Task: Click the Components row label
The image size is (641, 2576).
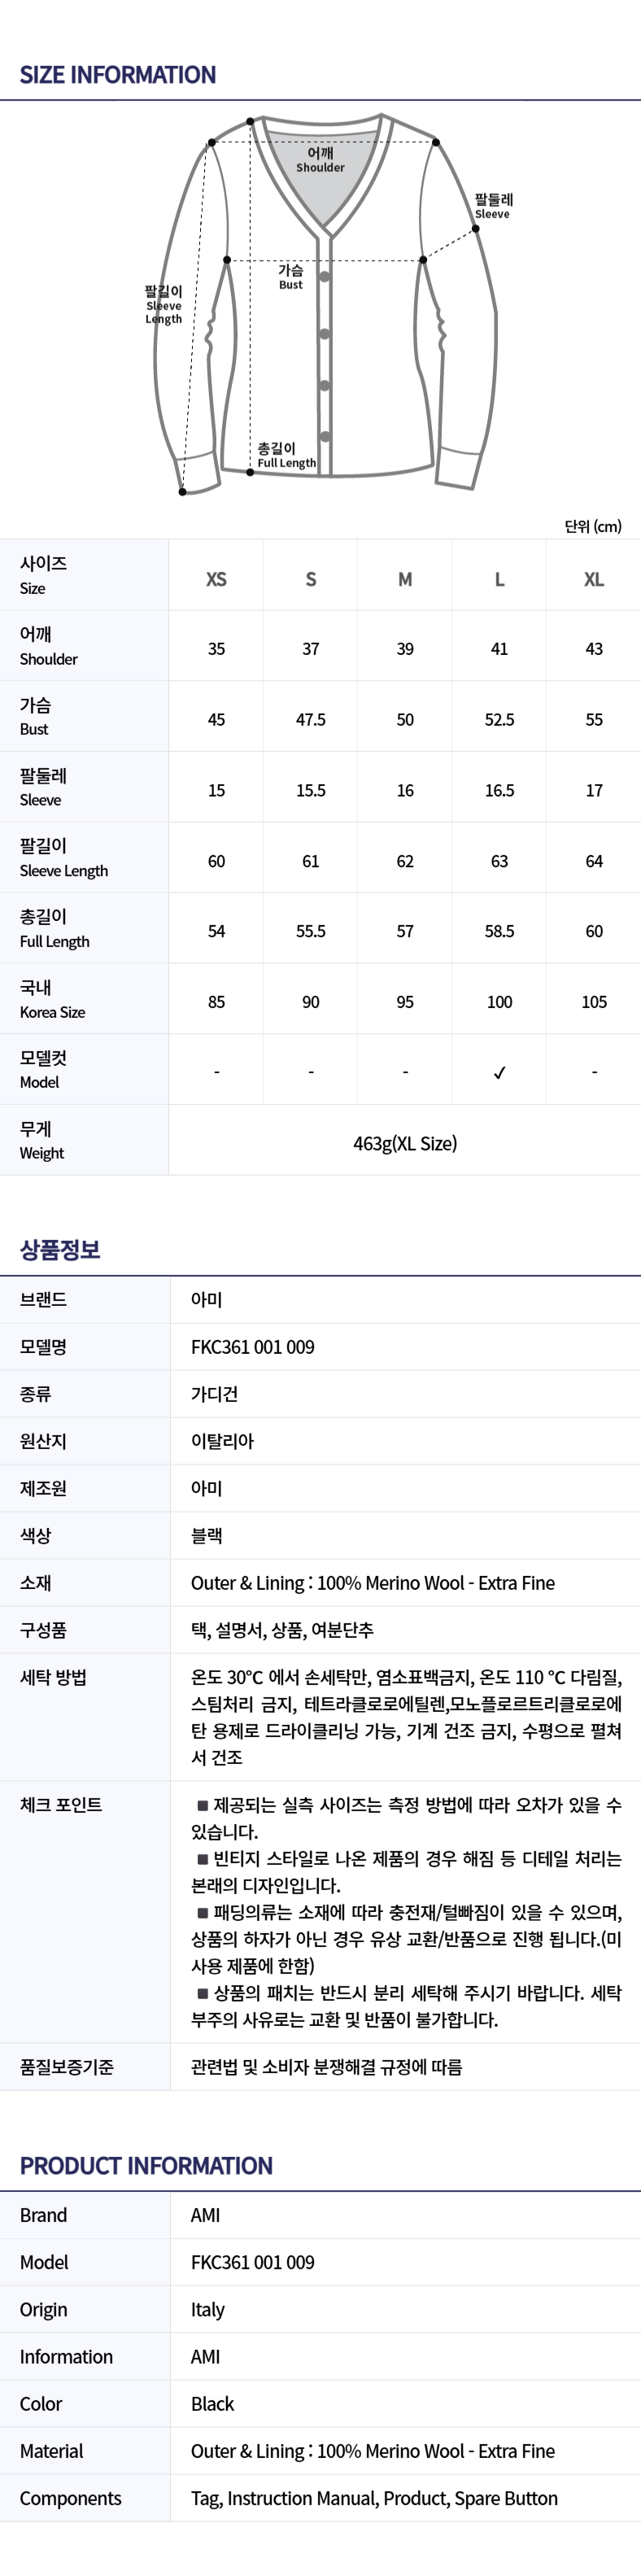Action: pos(70,2498)
